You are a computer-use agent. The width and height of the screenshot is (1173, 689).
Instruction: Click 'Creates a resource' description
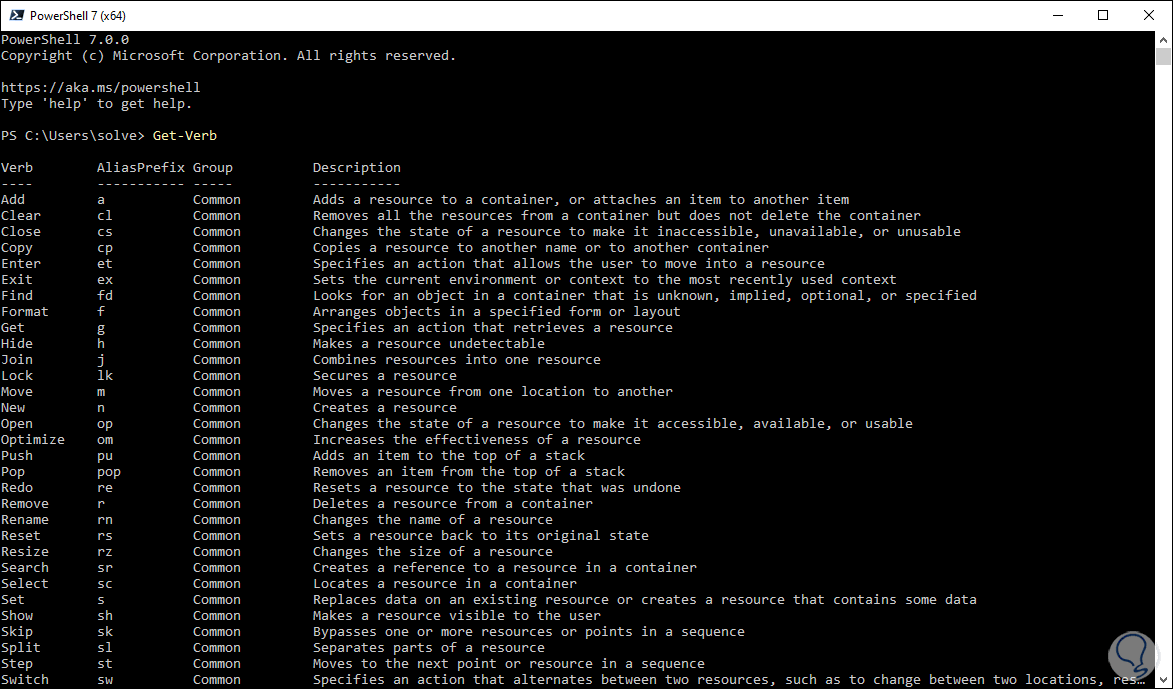coord(385,408)
